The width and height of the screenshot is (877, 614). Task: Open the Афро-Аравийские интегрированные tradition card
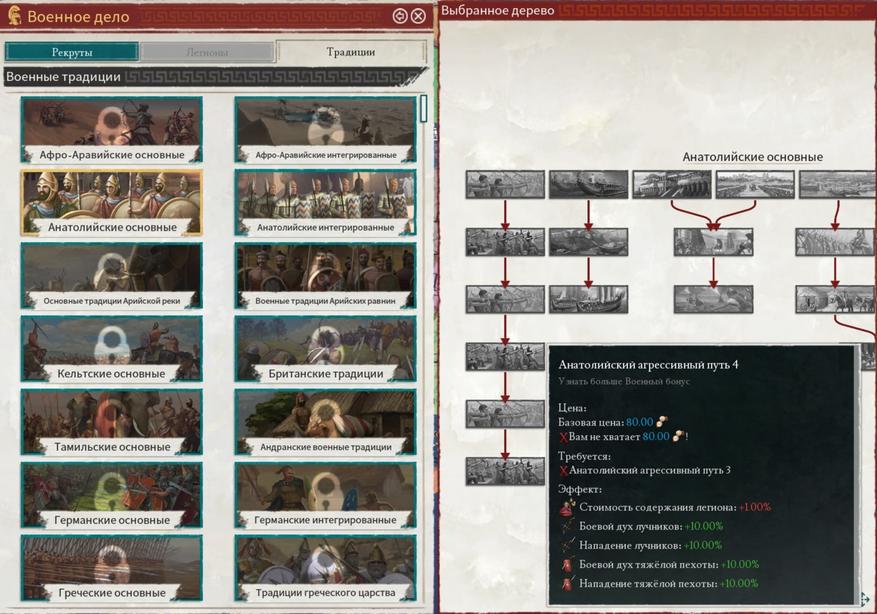pos(326,130)
